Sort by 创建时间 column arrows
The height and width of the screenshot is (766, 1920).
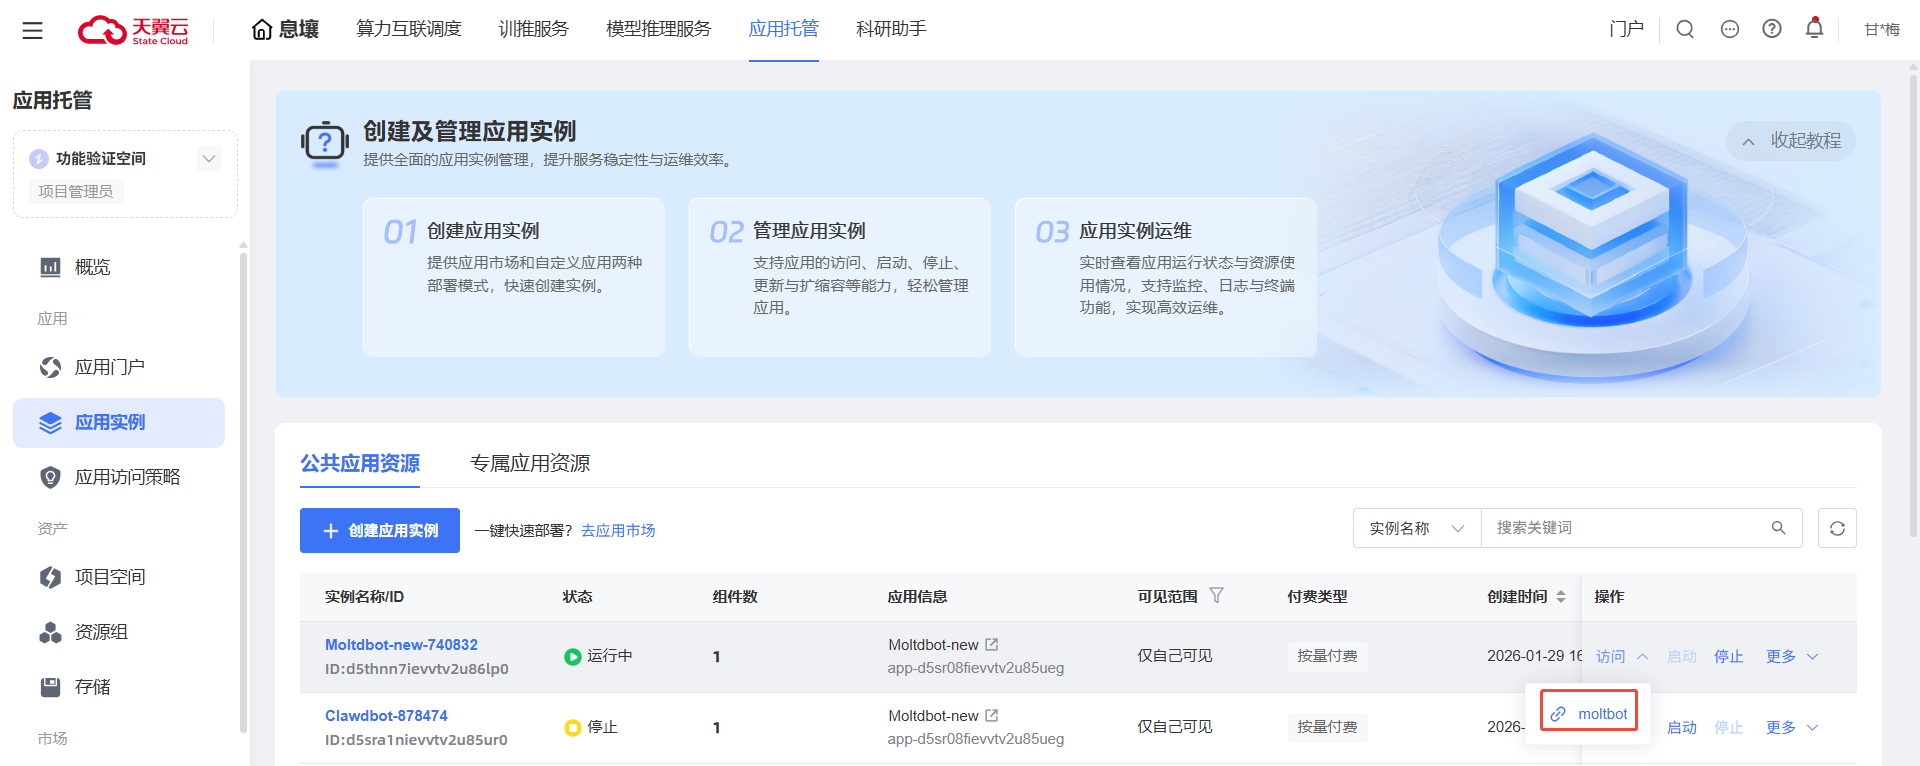coord(1561,596)
